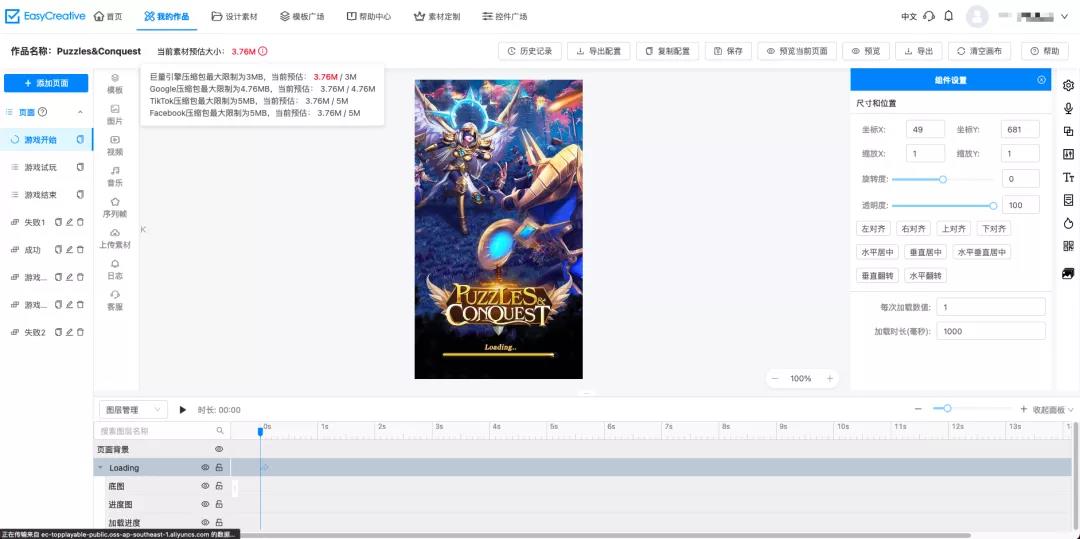This screenshot has height=539, width=1080.
Task: Click the 旋转度 rotation slider handle
Action: tap(943, 179)
